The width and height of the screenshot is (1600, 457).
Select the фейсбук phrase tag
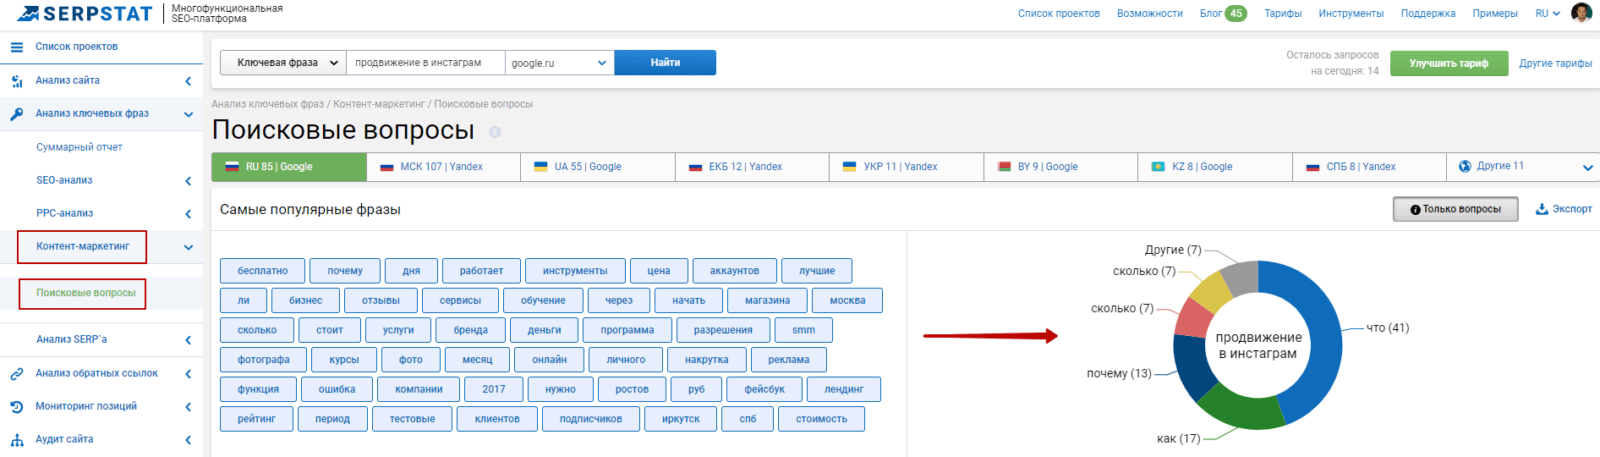coord(764,389)
